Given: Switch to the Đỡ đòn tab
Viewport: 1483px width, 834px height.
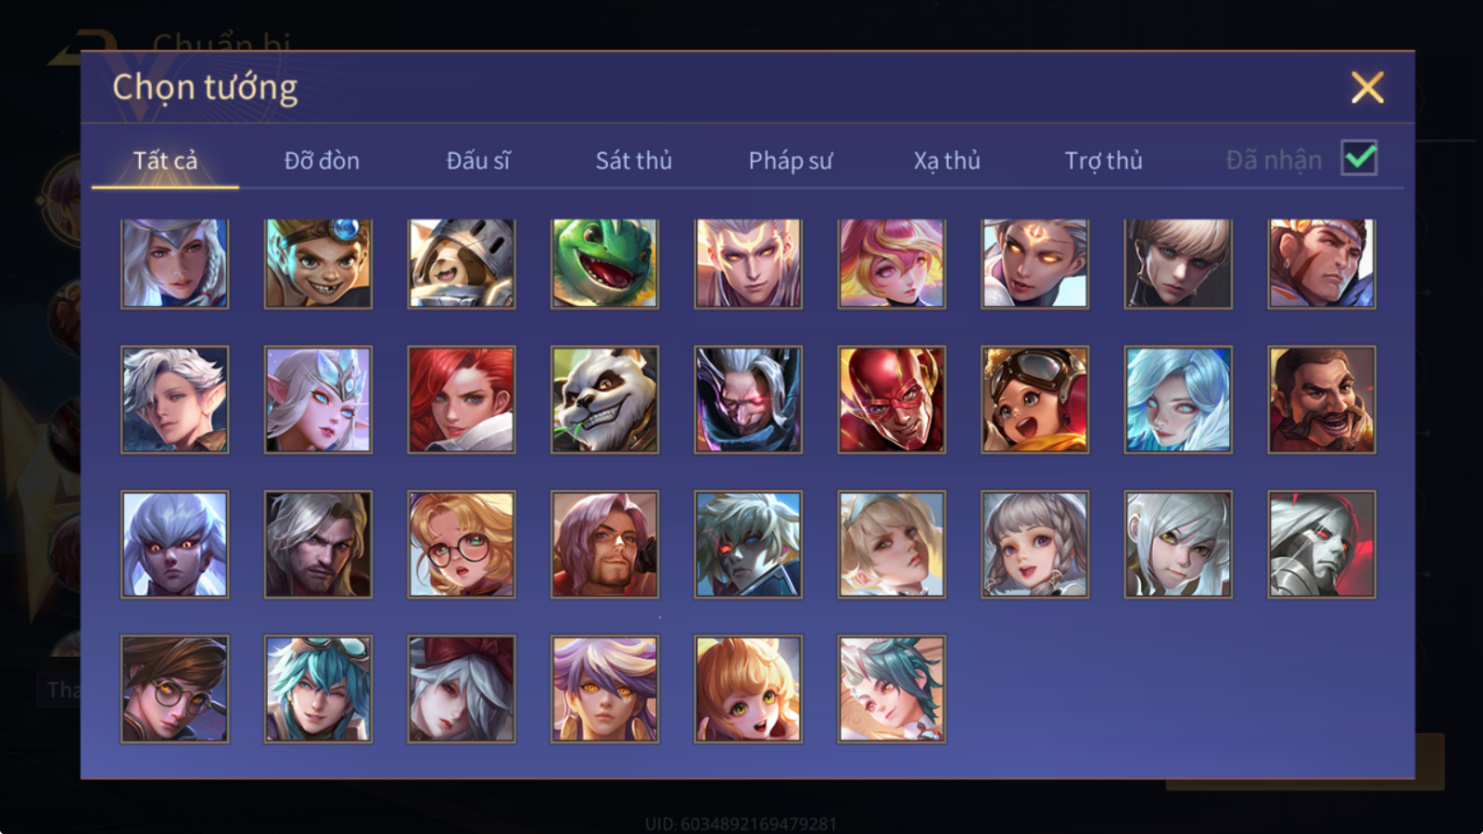Looking at the screenshot, I should (x=322, y=160).
